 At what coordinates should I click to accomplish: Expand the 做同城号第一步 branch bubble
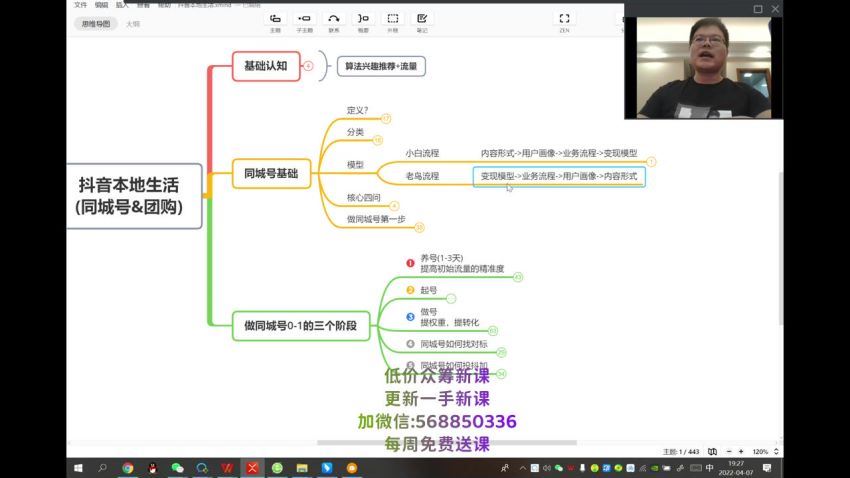point(419,228)
